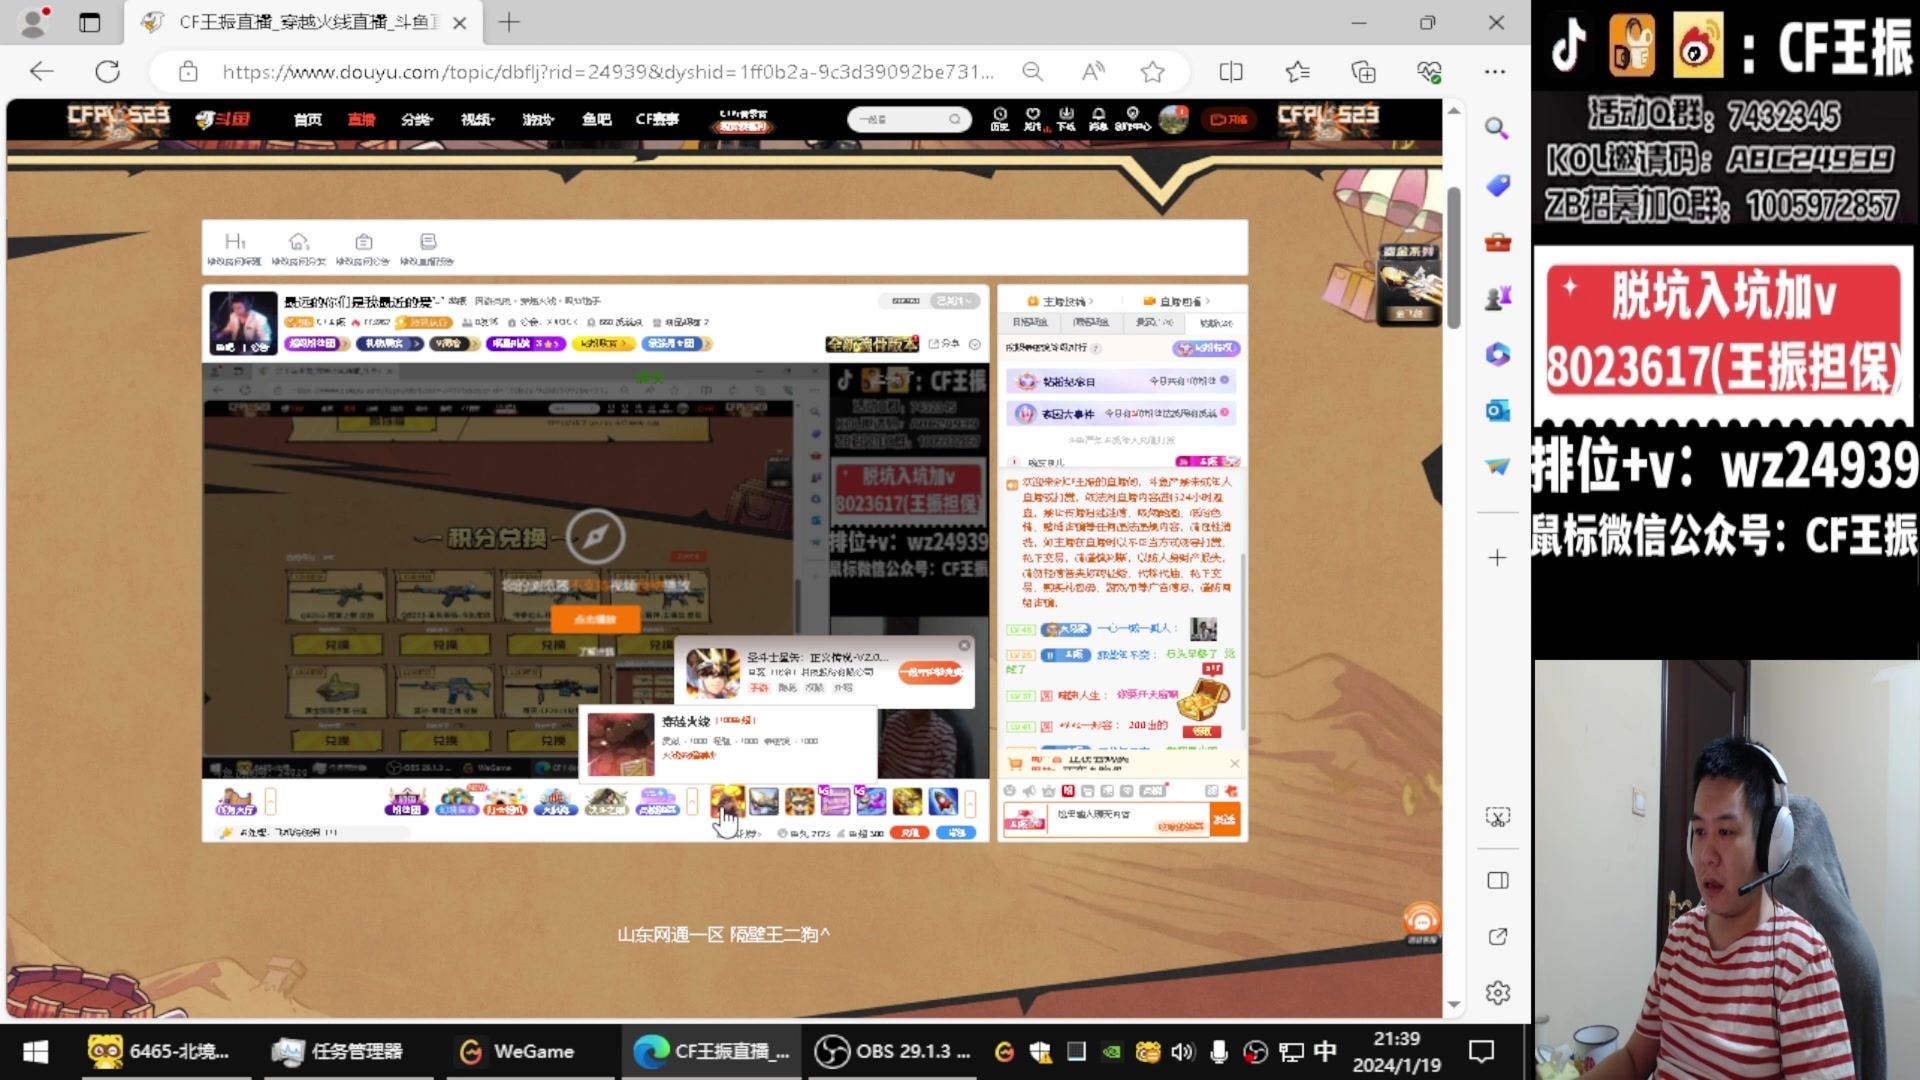The image size is (1920, 1080).
Task: Open the Douyu history (历史) icon
Action: click(x=999, y=118)
